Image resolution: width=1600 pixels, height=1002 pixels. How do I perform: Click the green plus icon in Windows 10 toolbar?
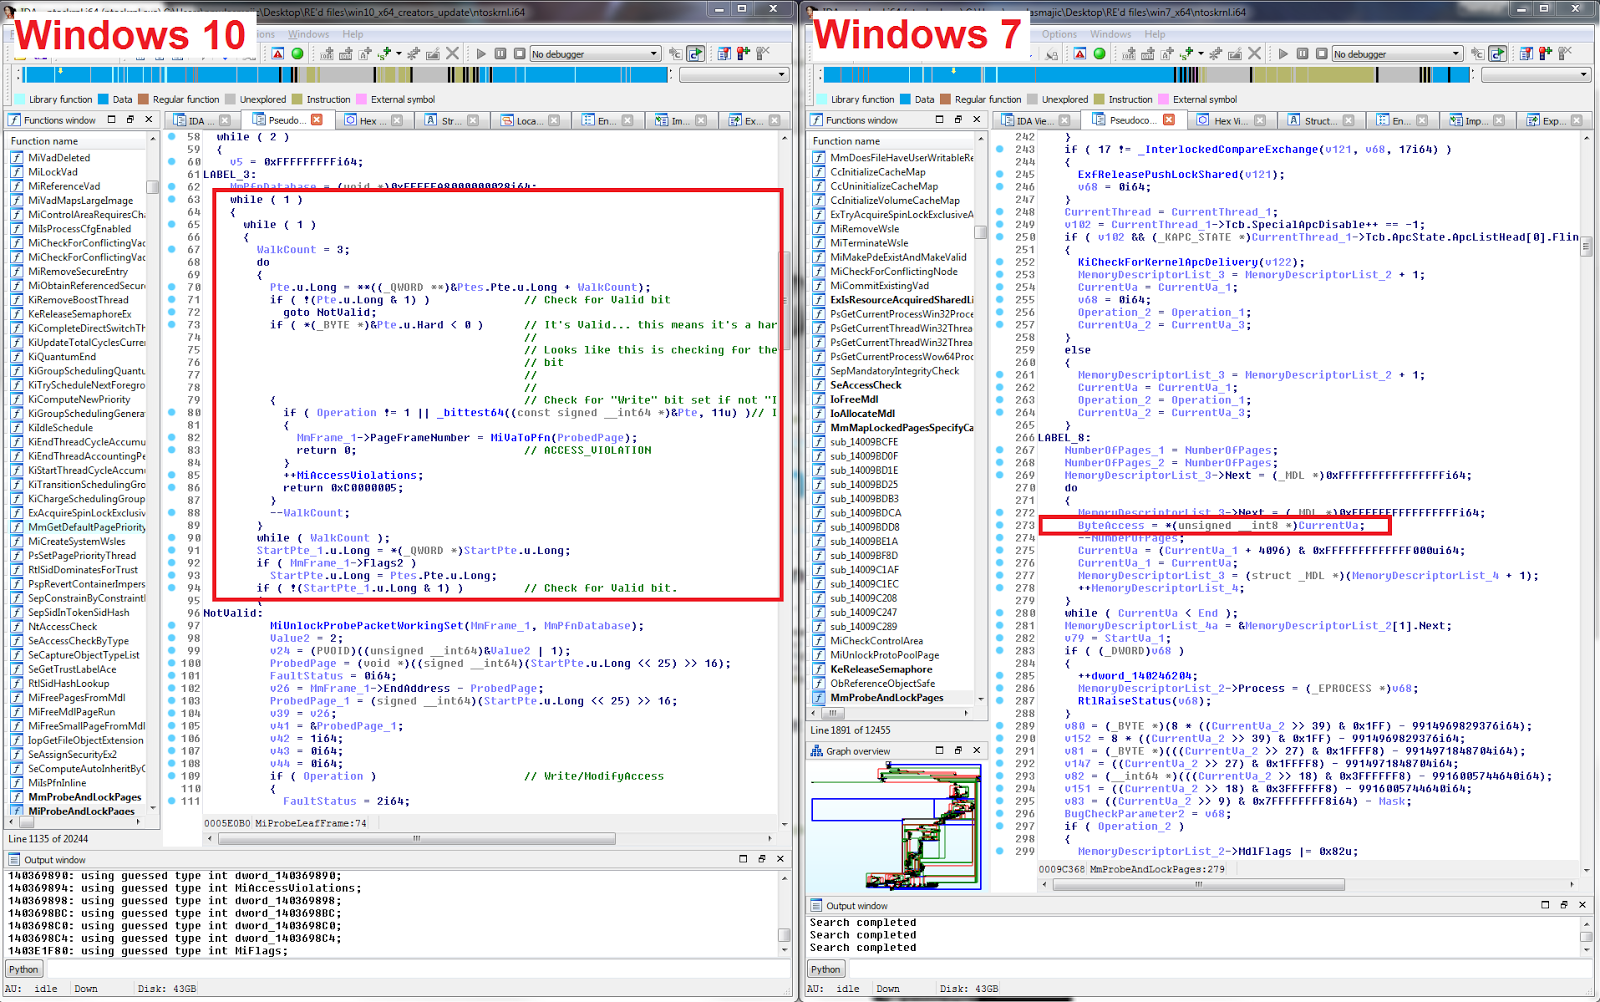(385, 52)
